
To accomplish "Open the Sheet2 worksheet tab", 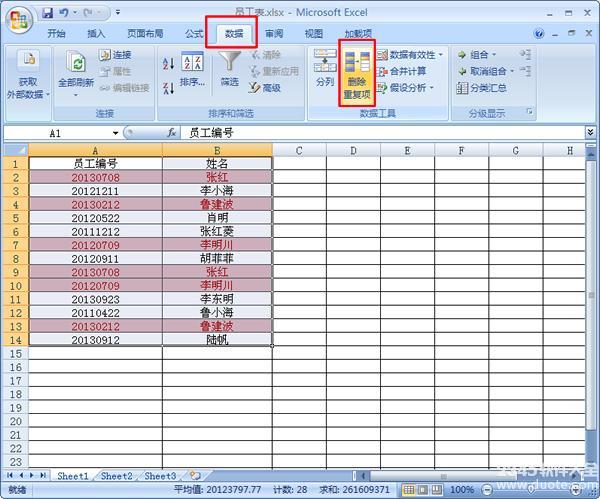I will (116, 476).
